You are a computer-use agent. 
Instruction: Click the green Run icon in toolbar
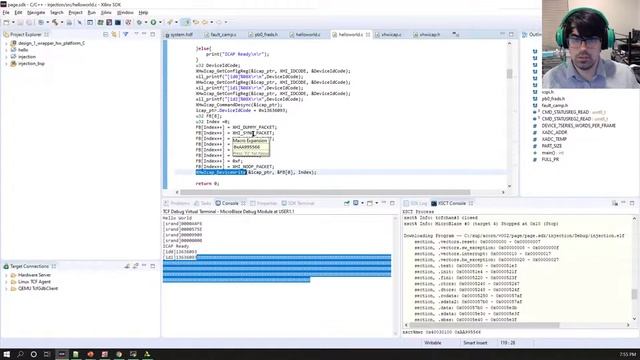point(153,22)
